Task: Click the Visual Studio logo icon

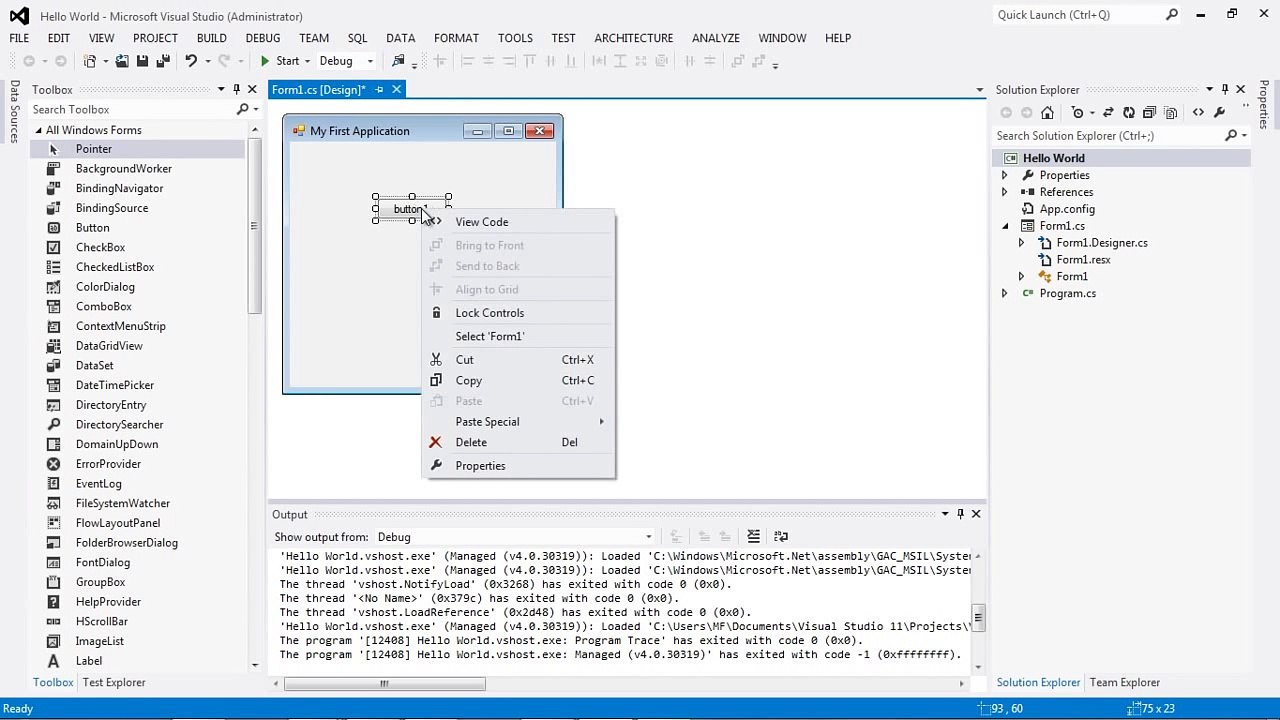Action: [19, 15]
